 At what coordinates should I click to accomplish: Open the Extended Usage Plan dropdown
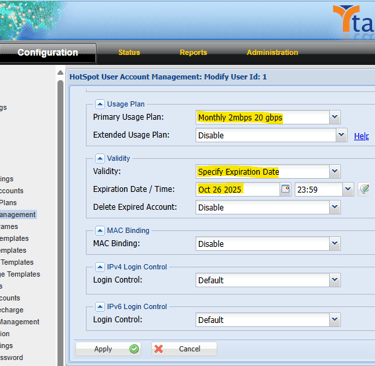341,135
